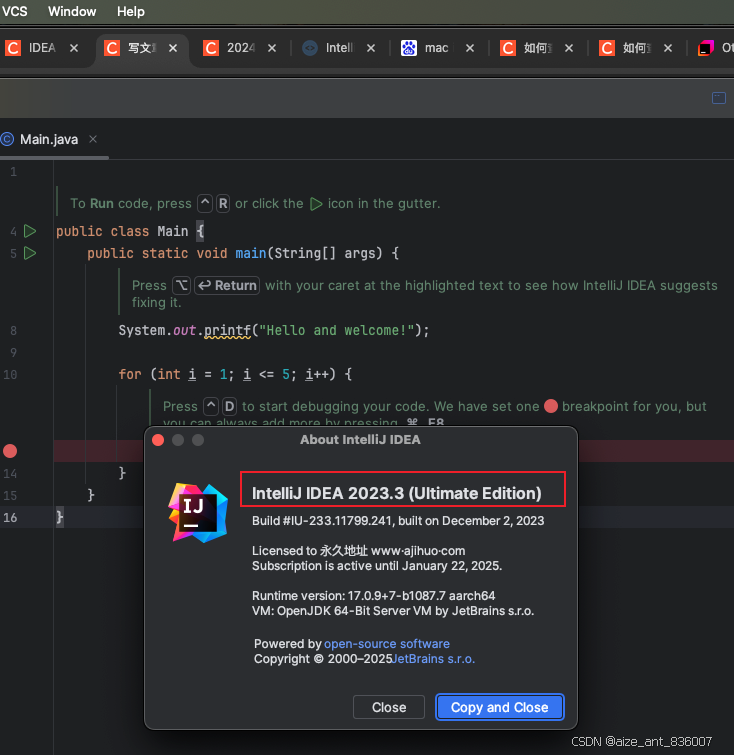Switch to the 写文 browser tab
The height and width of the screenshot is (755, 734).
point(141,48)
